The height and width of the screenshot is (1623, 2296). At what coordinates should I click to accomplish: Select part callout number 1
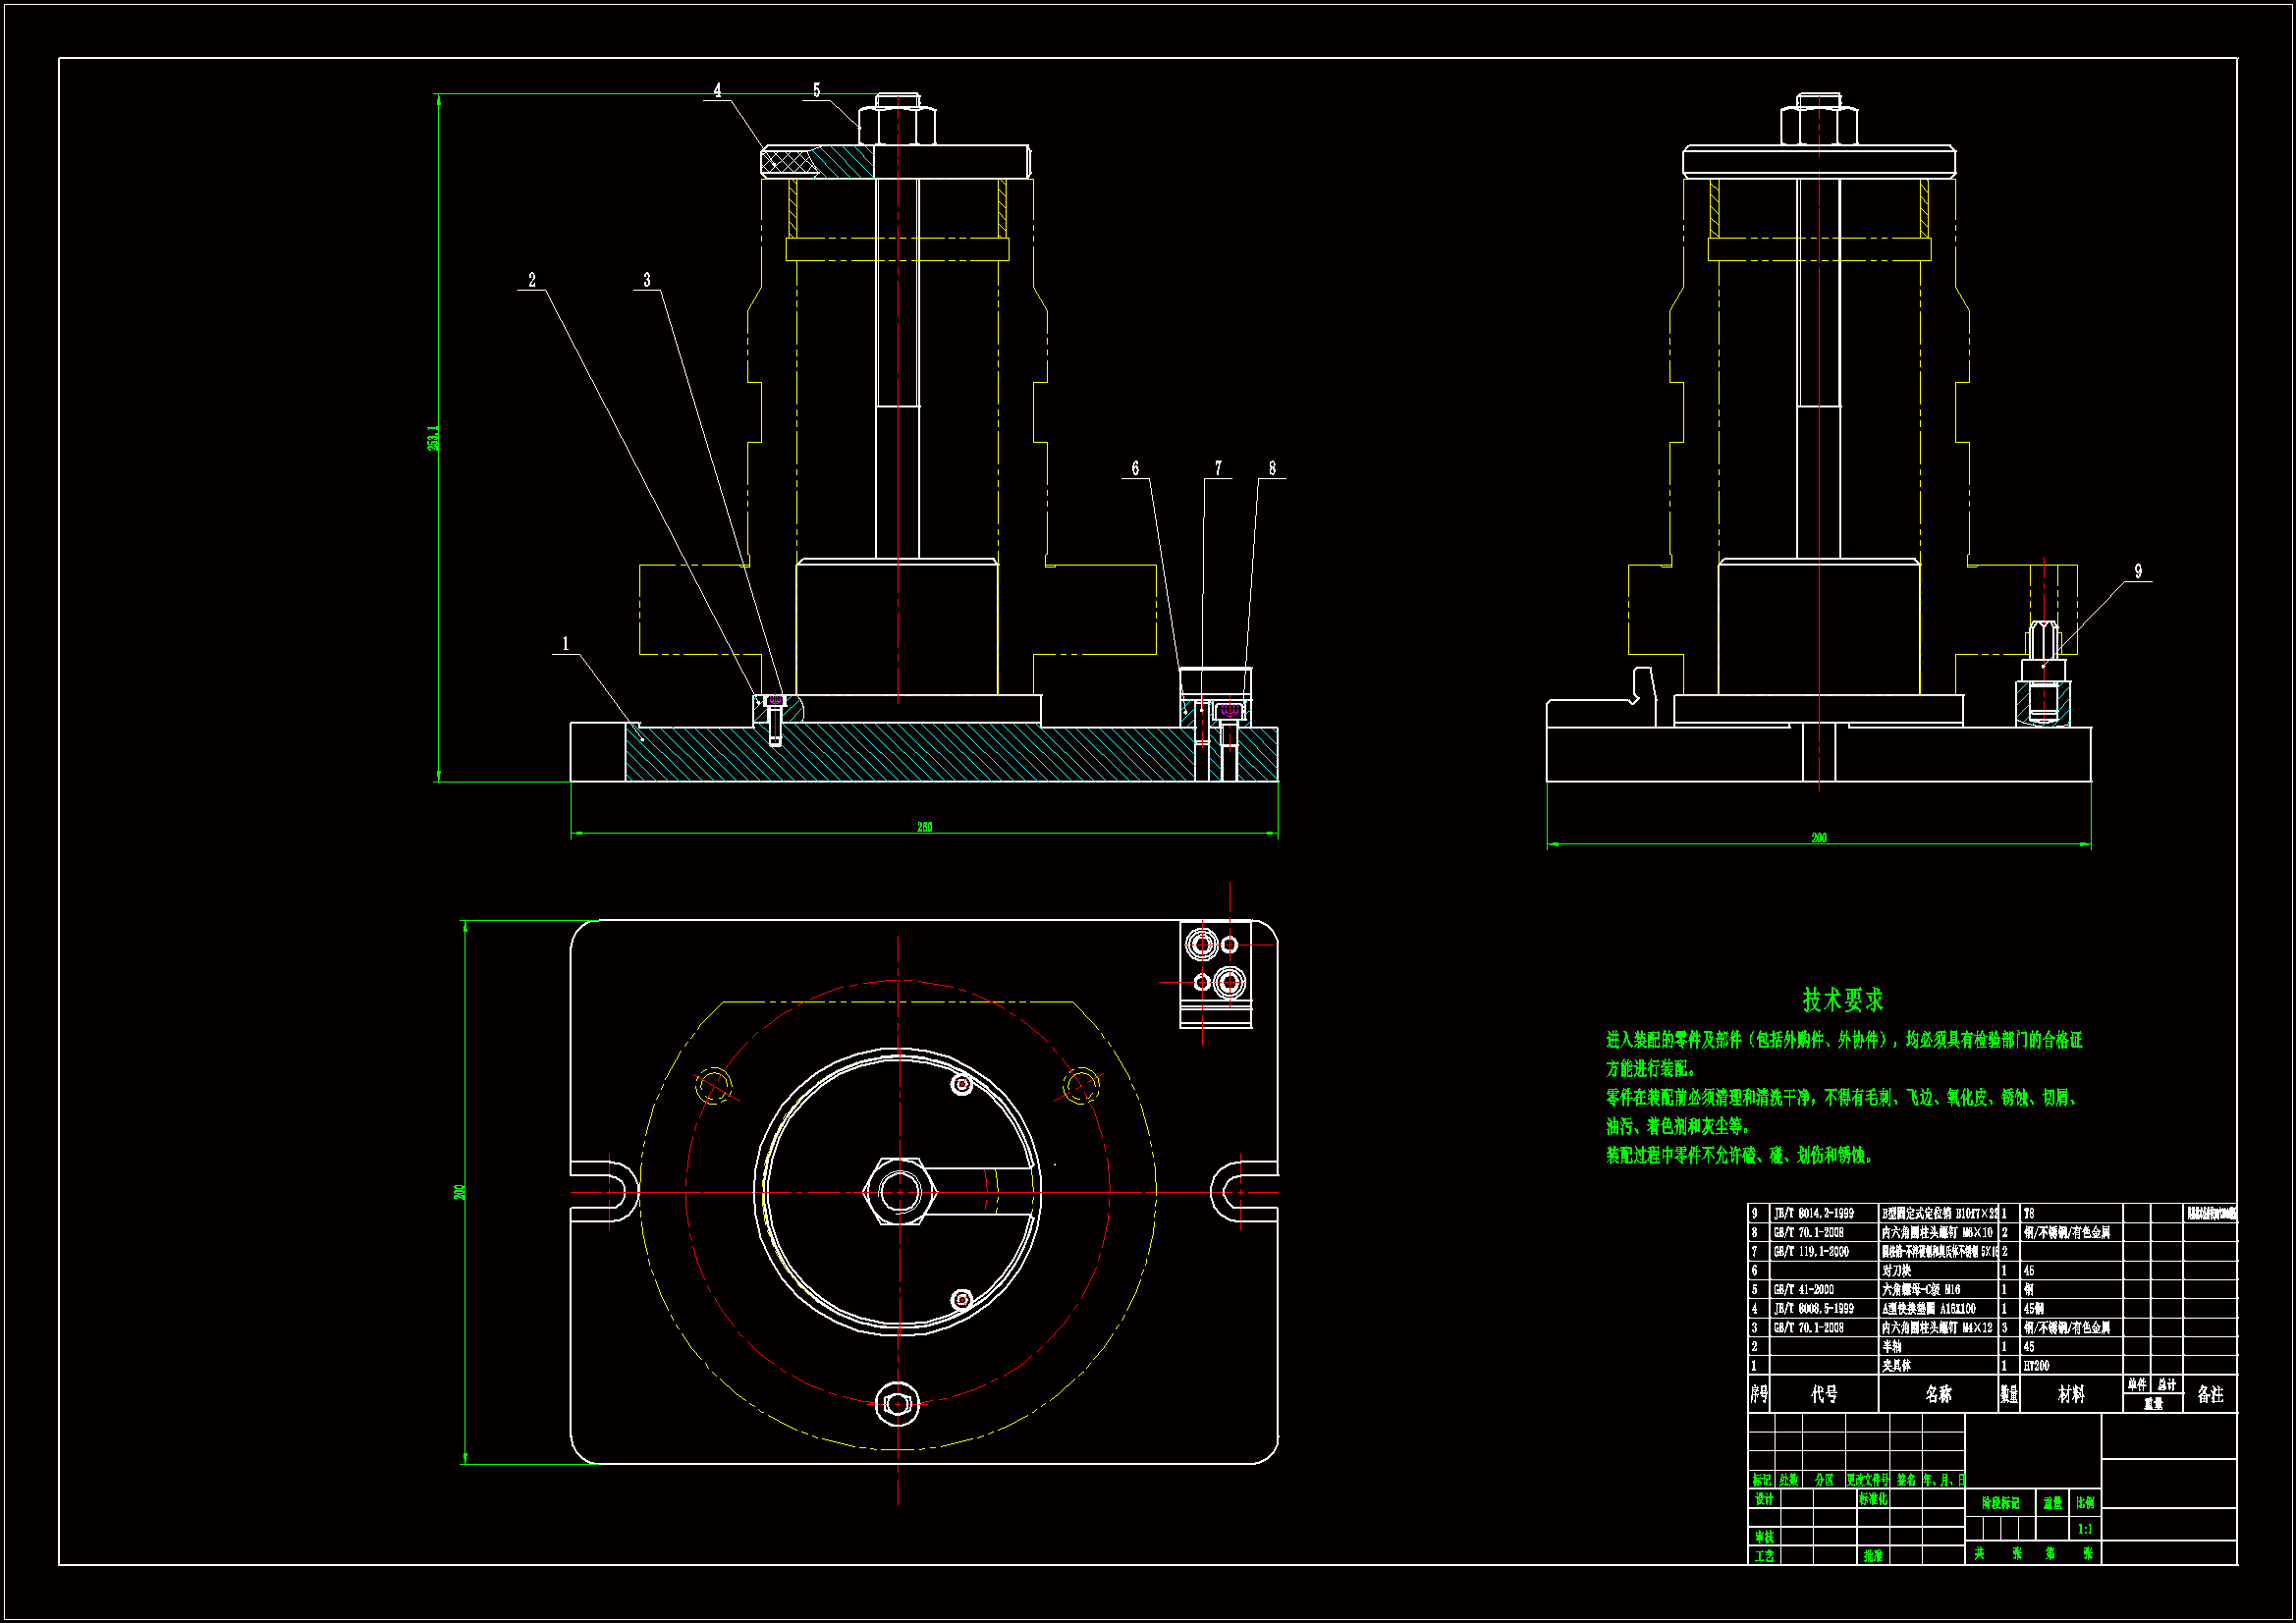(565, 644)
